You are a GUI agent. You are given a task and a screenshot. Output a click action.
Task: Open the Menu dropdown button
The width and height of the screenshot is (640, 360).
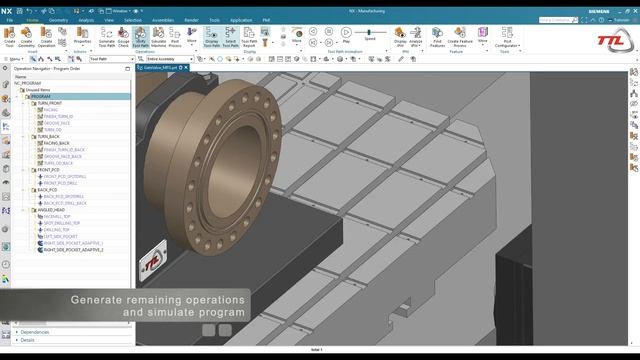point(13,59)
